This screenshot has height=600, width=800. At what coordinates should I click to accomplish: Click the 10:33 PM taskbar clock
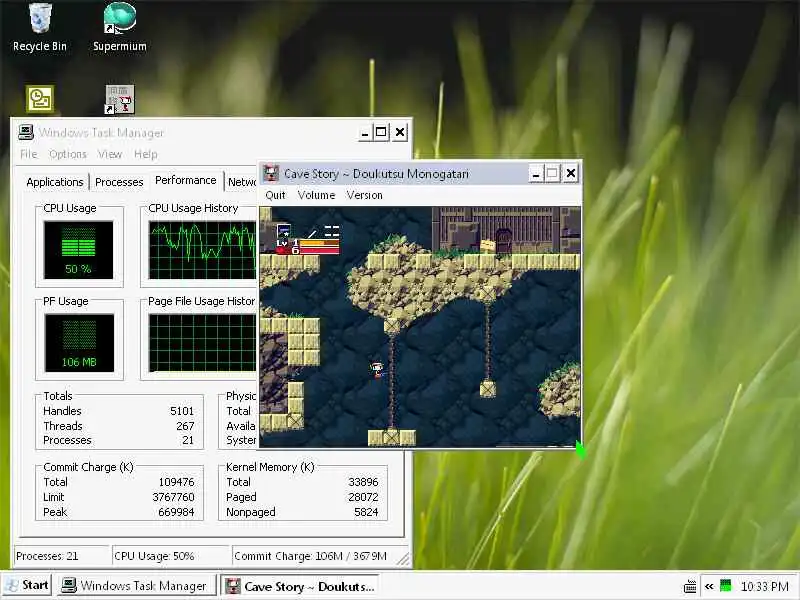pyautogui.click(x=764, y=586)
